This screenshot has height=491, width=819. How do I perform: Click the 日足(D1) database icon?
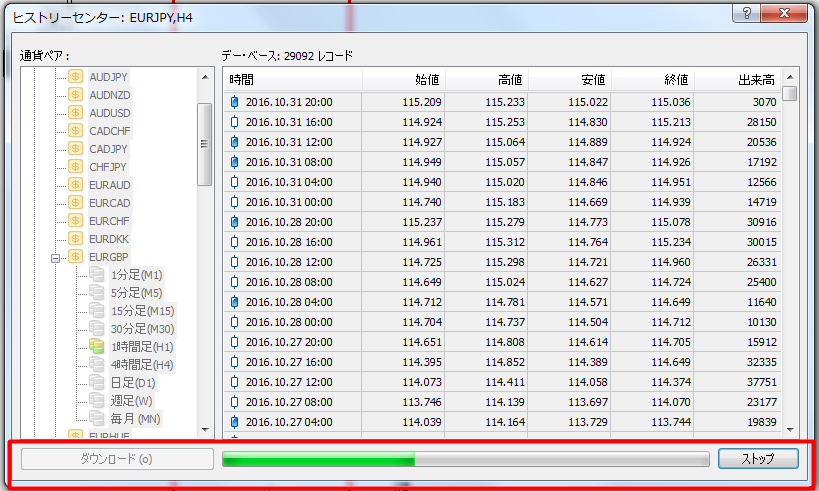tap(97, 382)
